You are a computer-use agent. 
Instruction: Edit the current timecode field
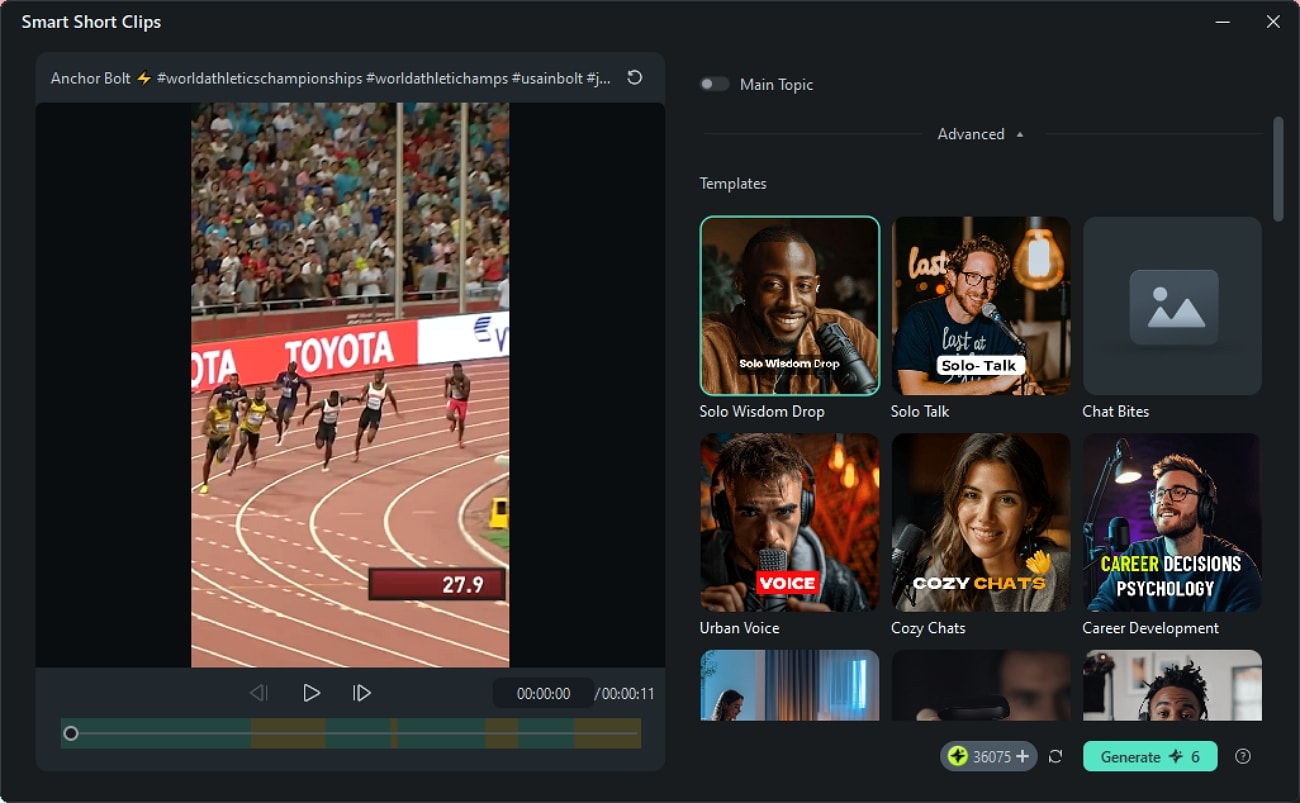[x=542, y=692]
